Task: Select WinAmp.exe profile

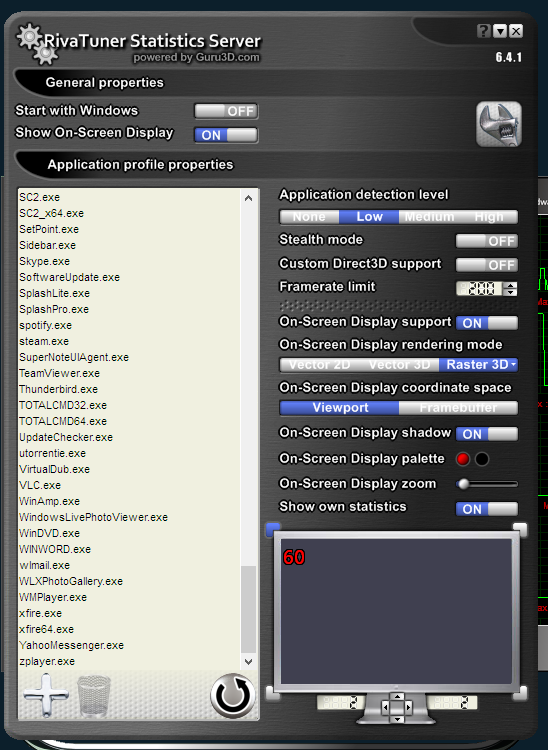Action: click(49, 501)
